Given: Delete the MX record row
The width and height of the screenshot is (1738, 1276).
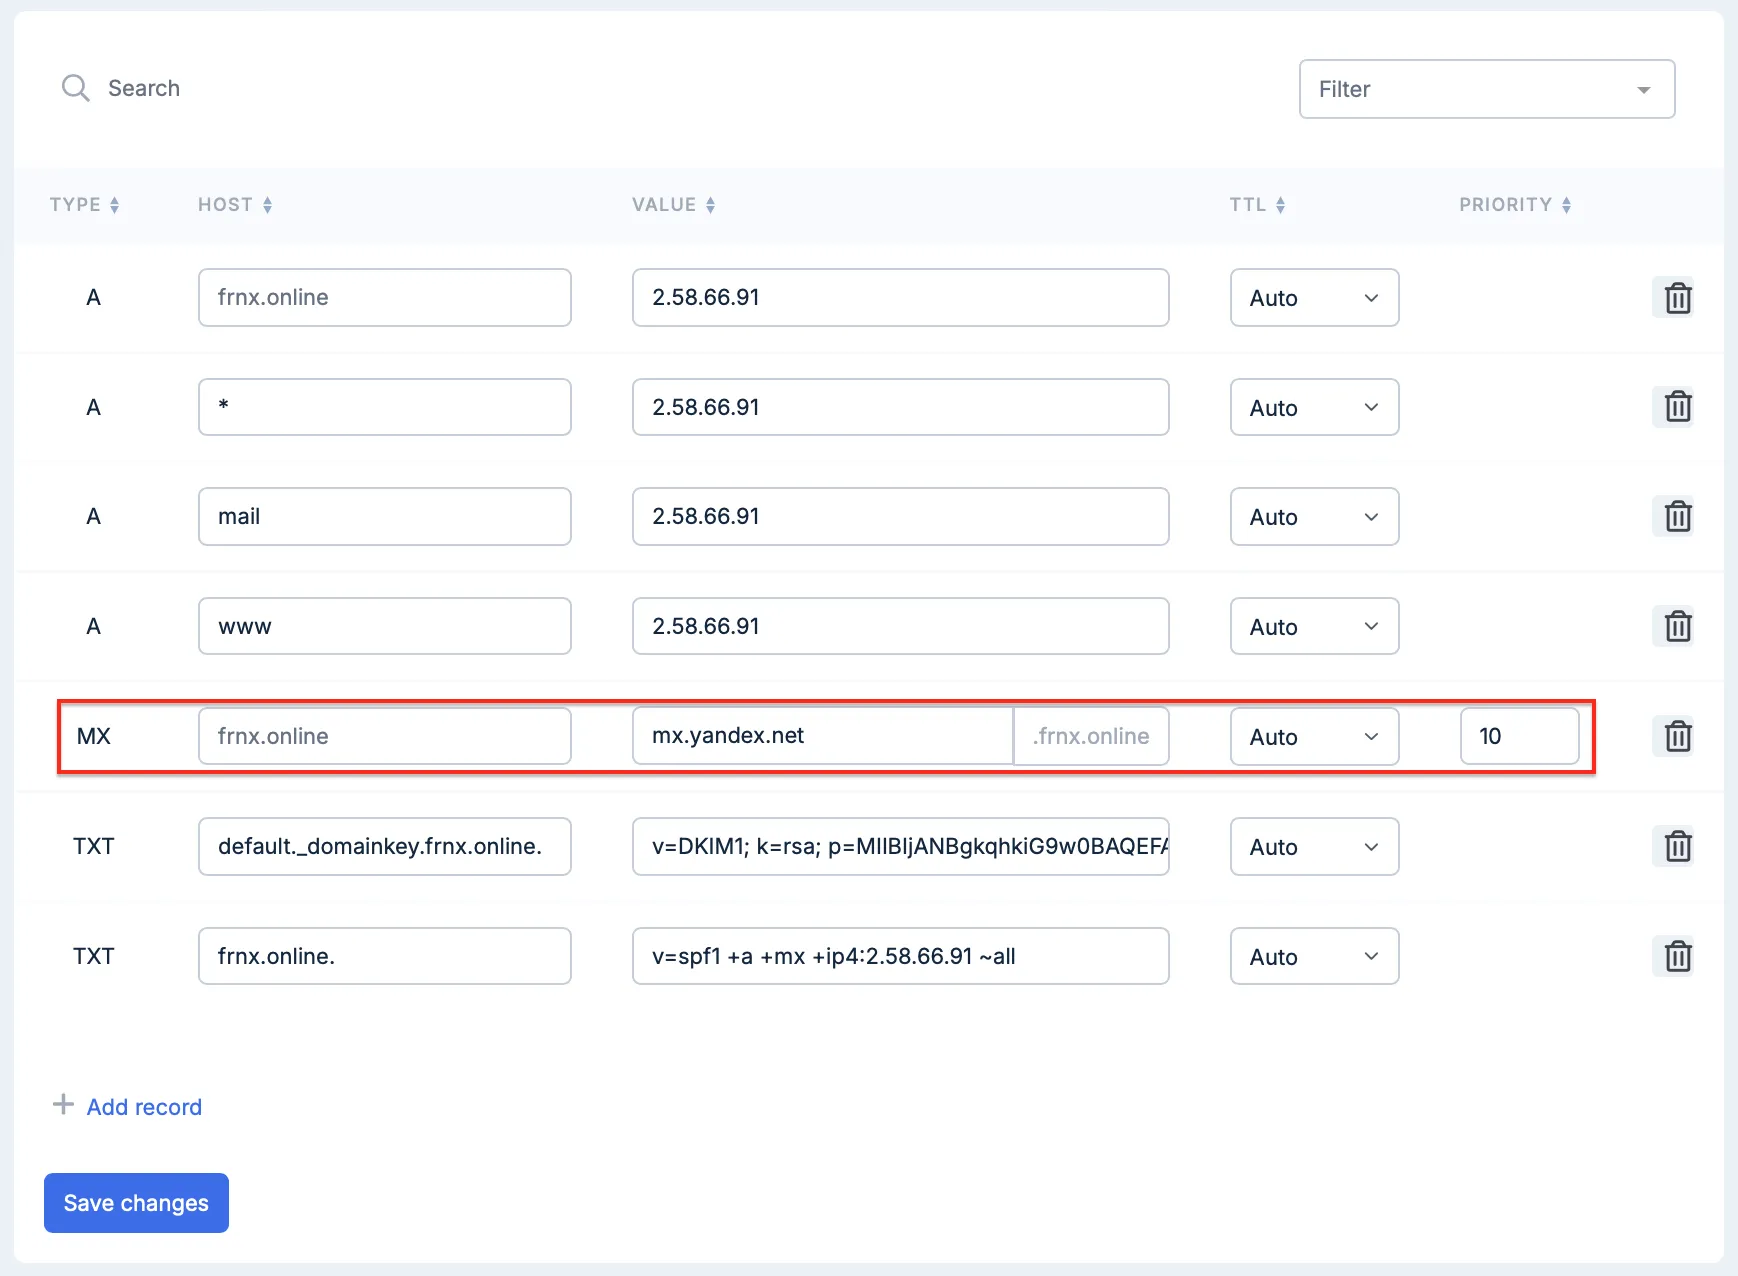Looking at the screenshot, I should (1677, 737).
